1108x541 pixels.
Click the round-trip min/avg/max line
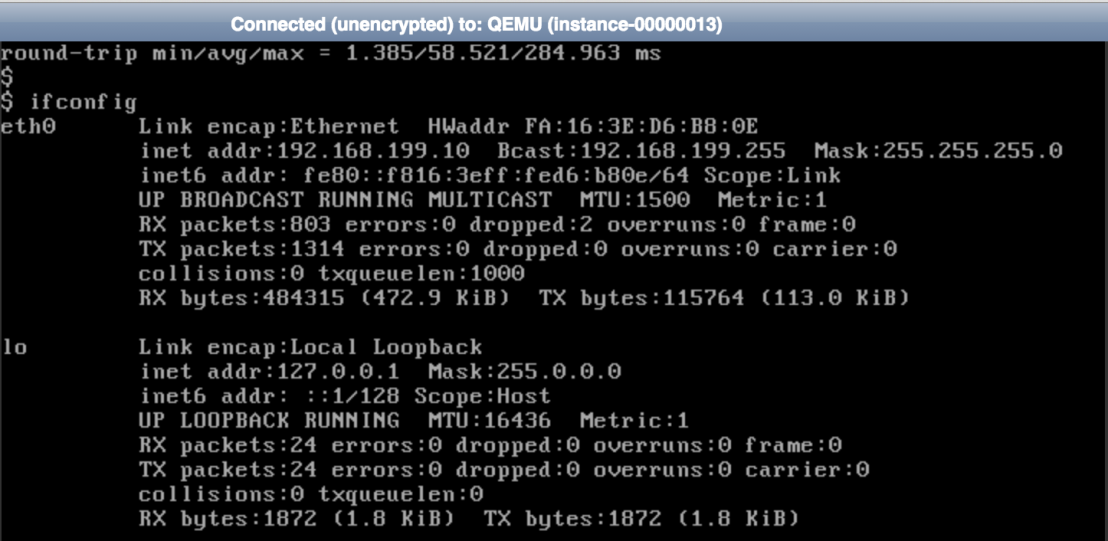pyautogui.click(x=331, y=54)
